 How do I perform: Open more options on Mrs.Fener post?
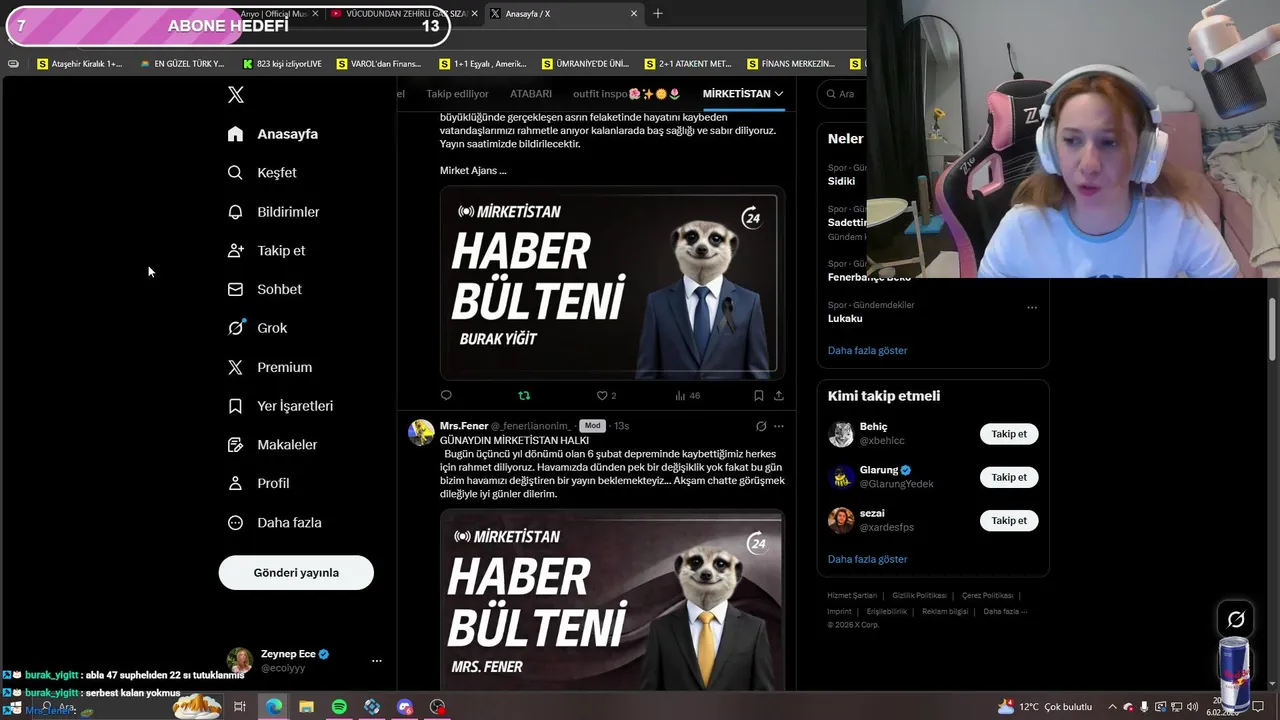point(779,426)
